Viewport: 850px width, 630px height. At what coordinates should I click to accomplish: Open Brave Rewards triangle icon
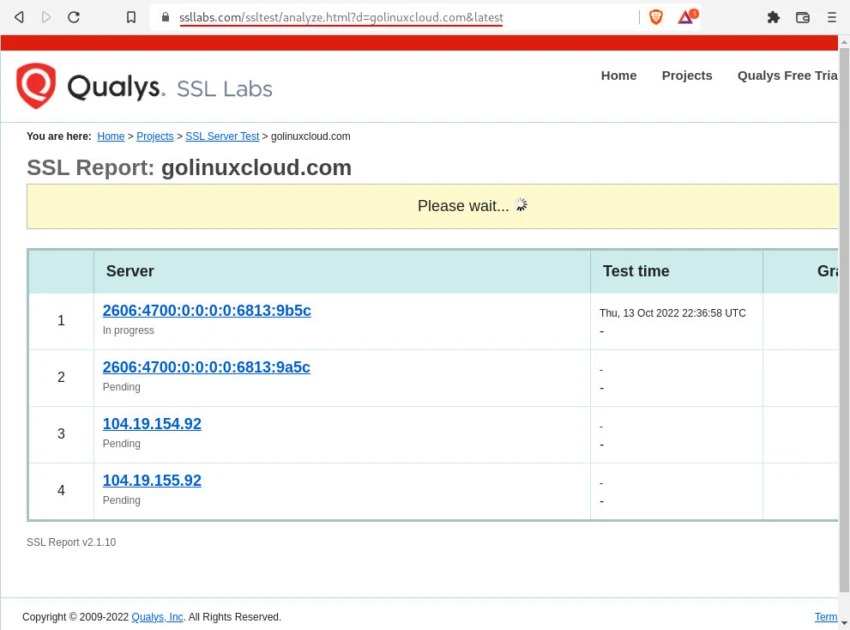click(686, 17)
